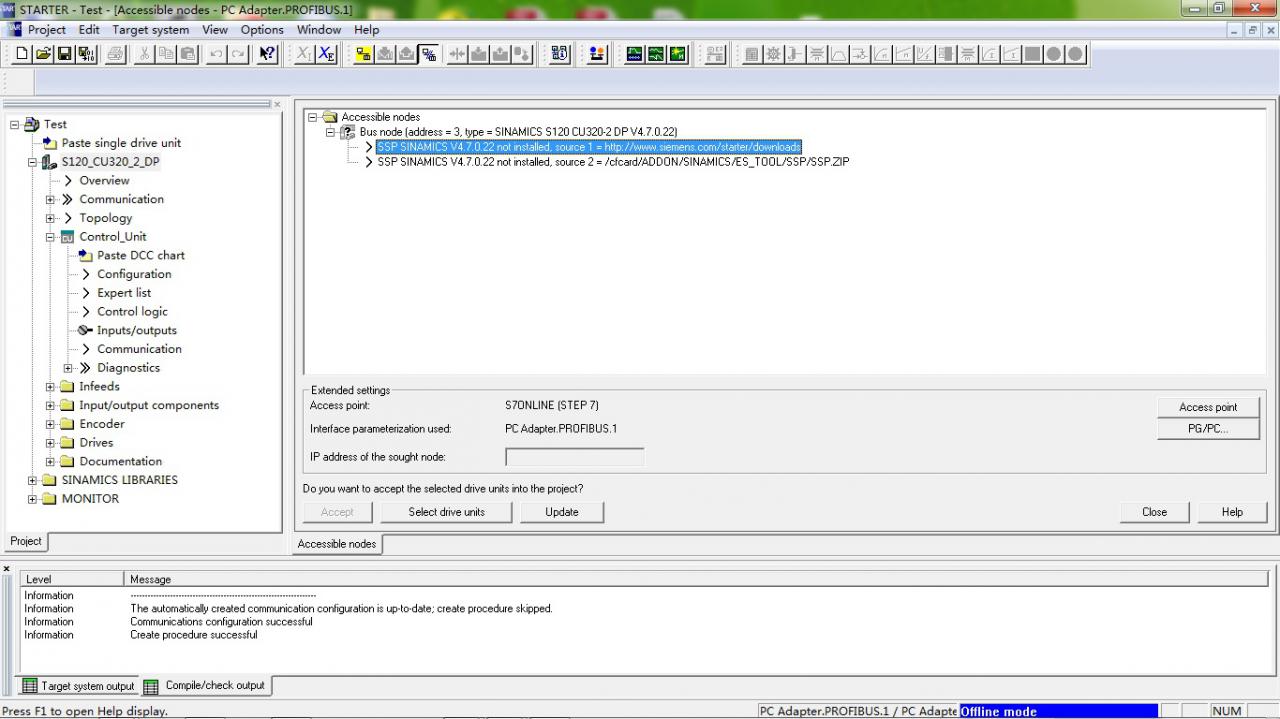Expand the Infeeds folder
Image resolution: width=1280 pixels, height=719 pixels.
click(50, 386)
